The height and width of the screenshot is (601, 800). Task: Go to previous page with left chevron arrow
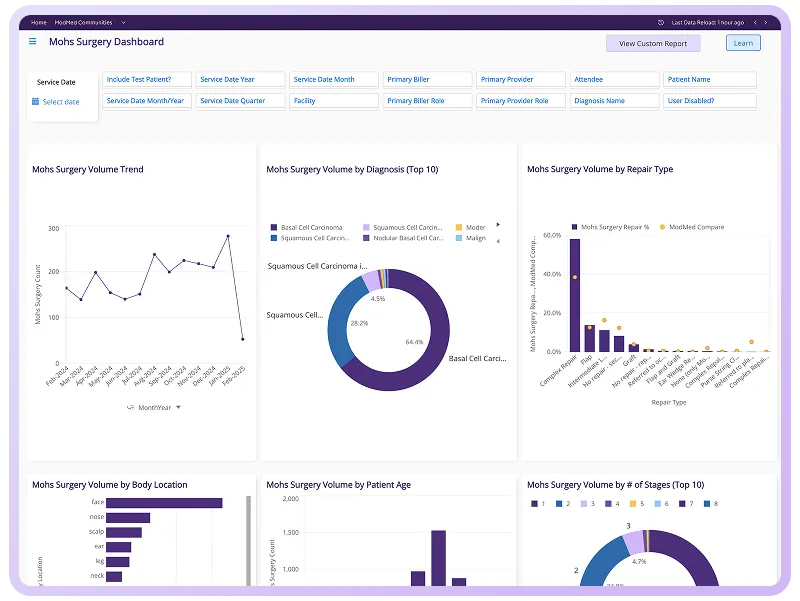(755, 22)
